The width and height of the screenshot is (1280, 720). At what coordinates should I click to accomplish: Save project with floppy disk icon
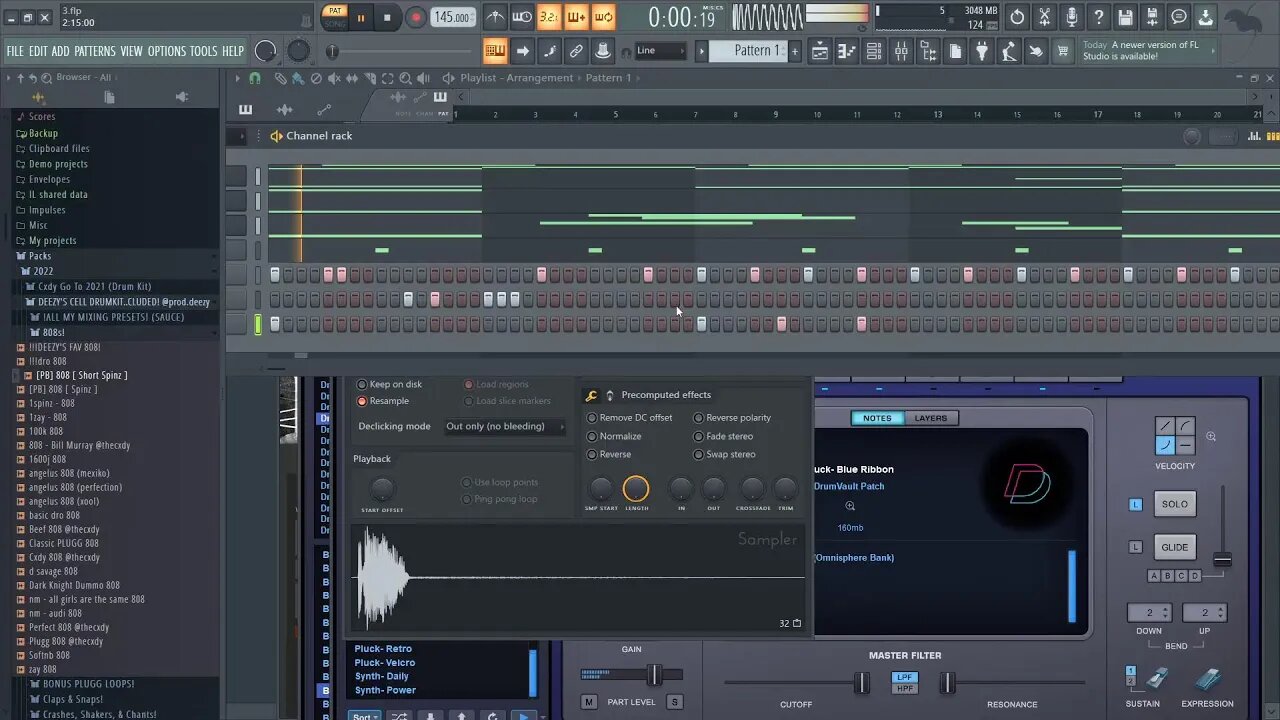pyautogui.click(x=1125, y=17)
